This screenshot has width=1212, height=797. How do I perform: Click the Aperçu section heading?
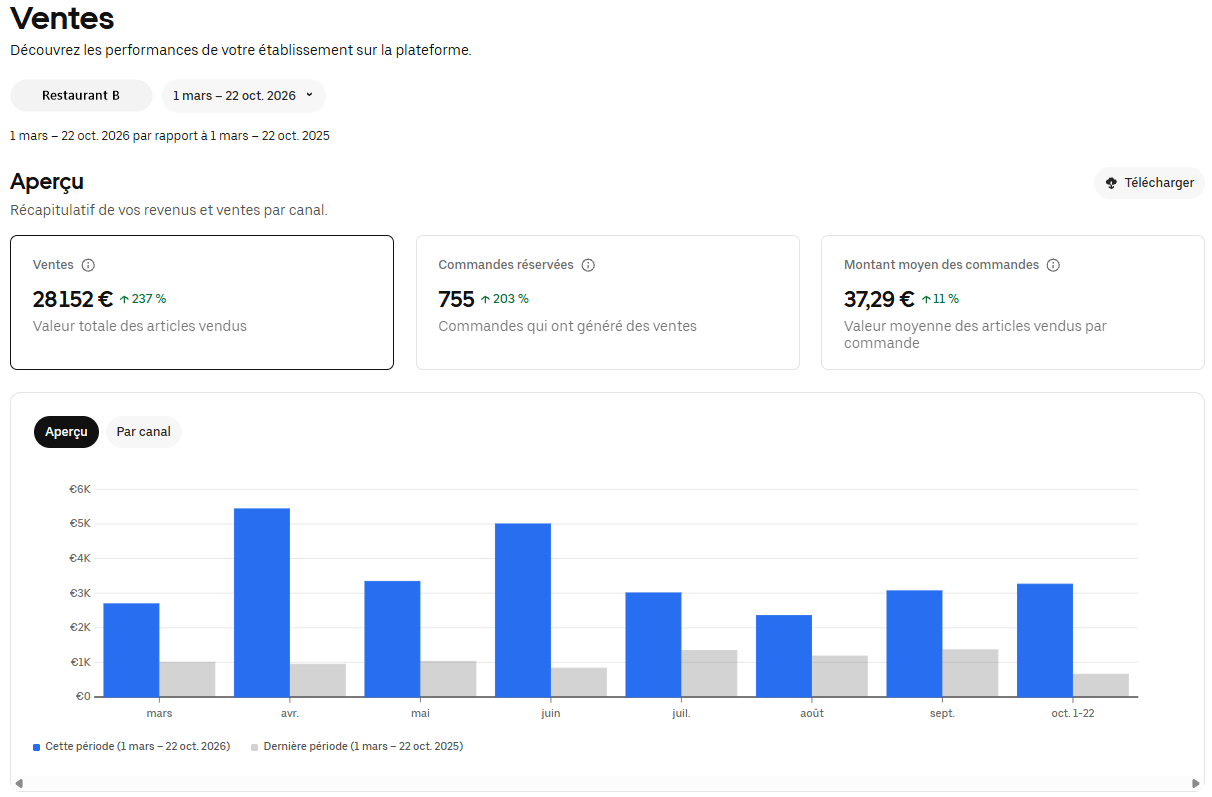point(47,182)
